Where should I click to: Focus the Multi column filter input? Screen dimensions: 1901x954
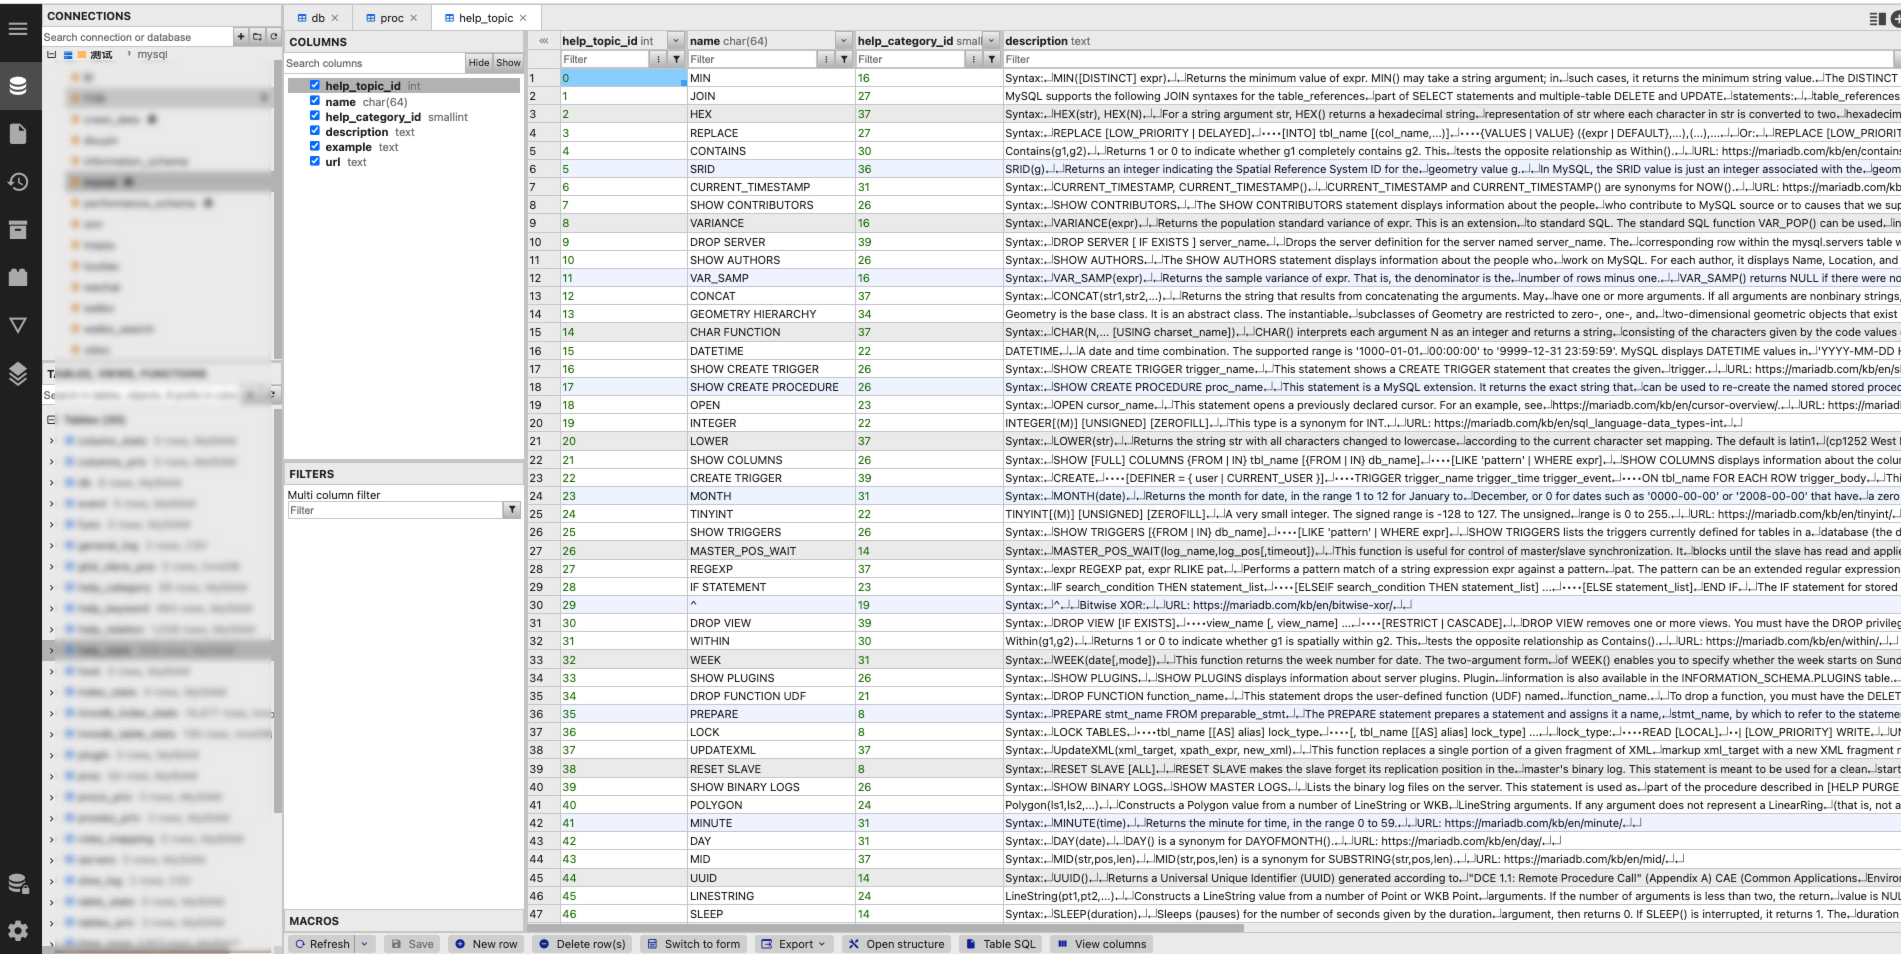click(396, 510)
